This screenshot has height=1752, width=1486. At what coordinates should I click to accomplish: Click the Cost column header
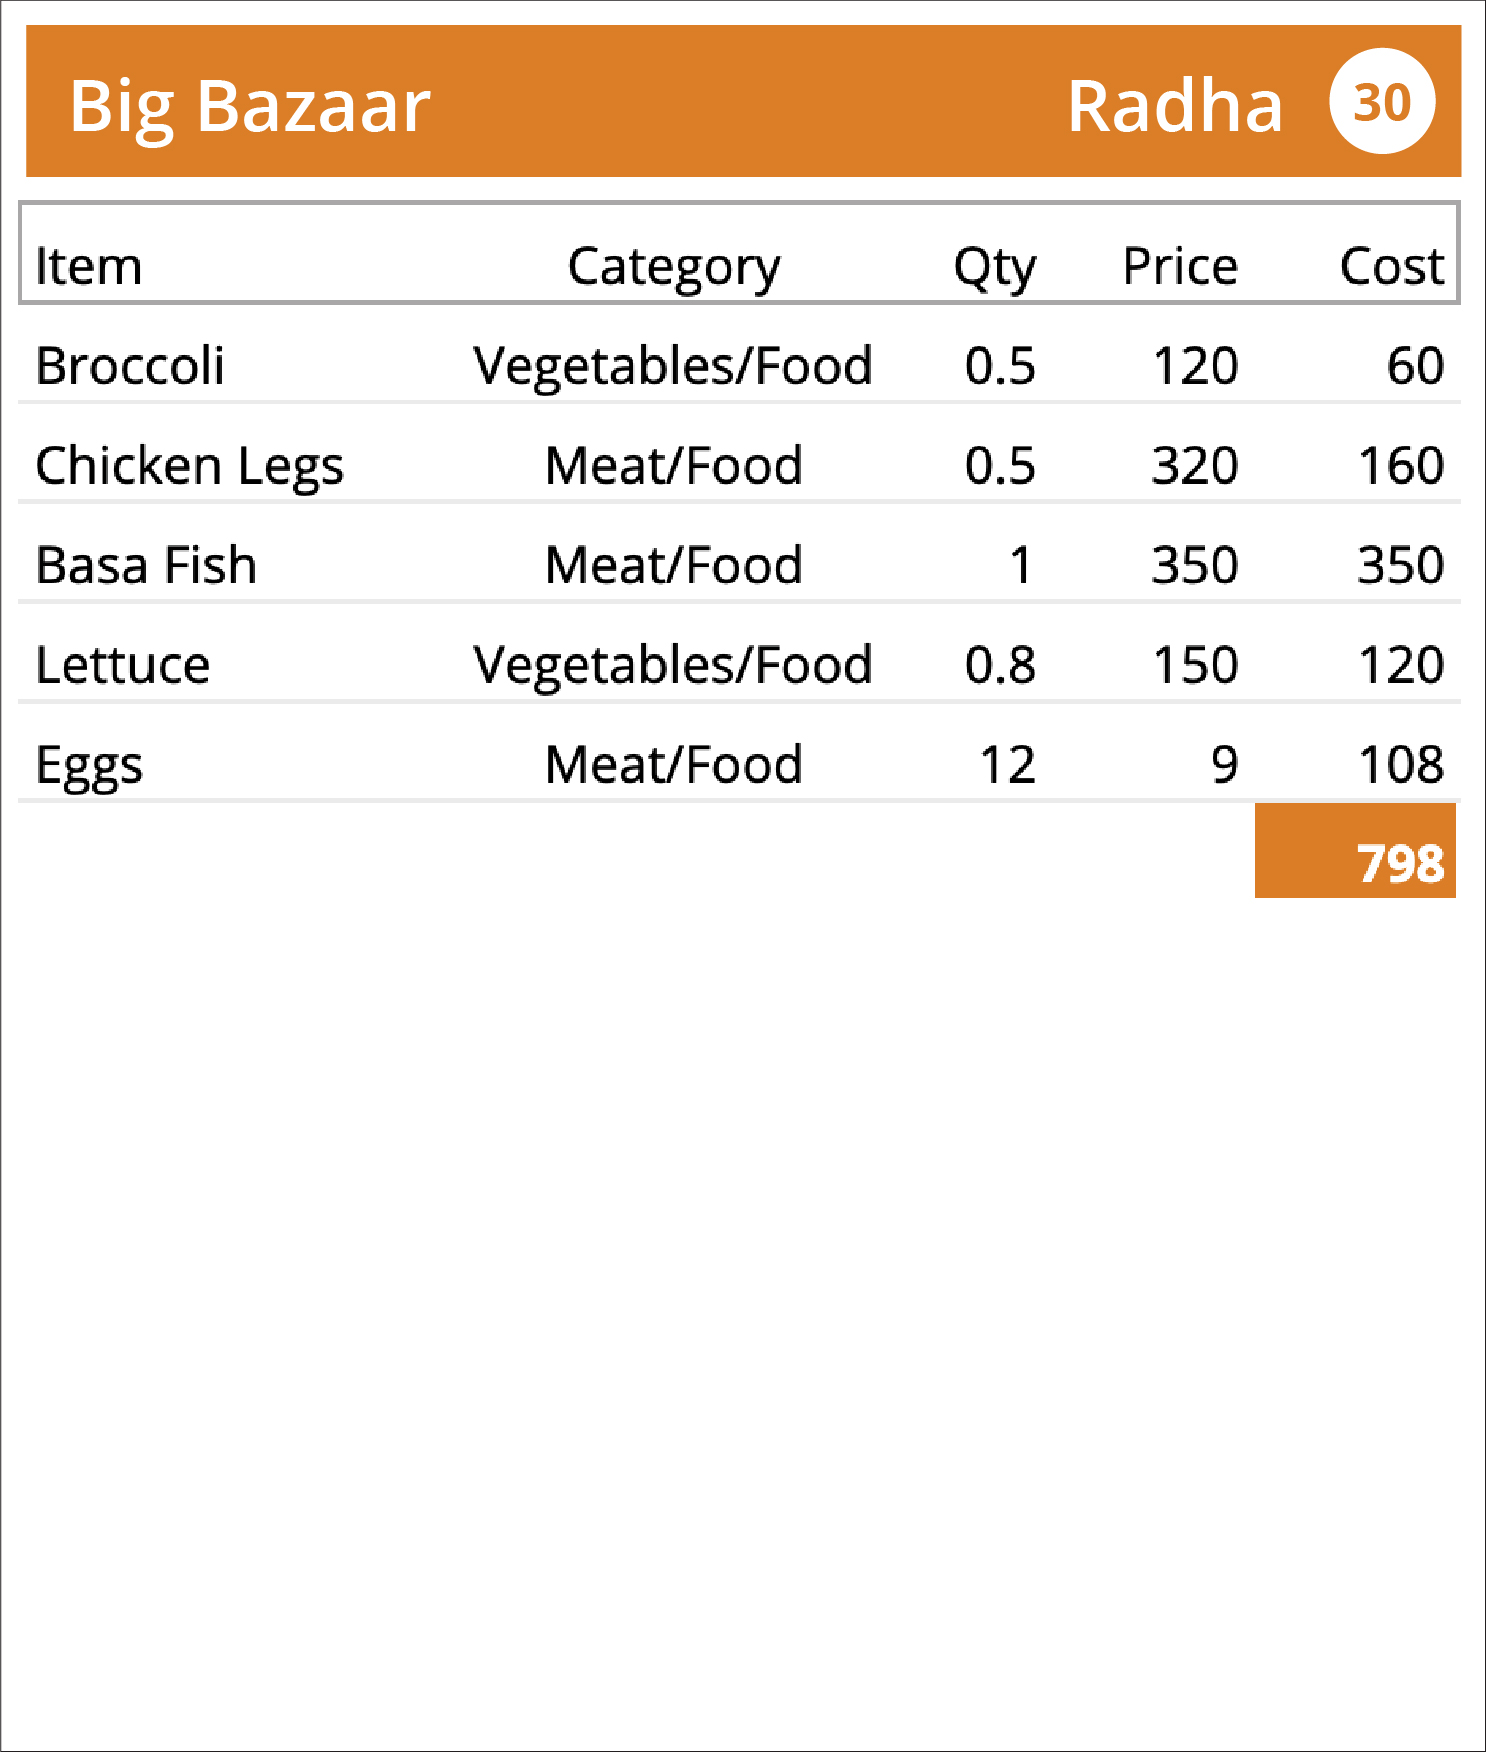click(x=1392, y=266)
